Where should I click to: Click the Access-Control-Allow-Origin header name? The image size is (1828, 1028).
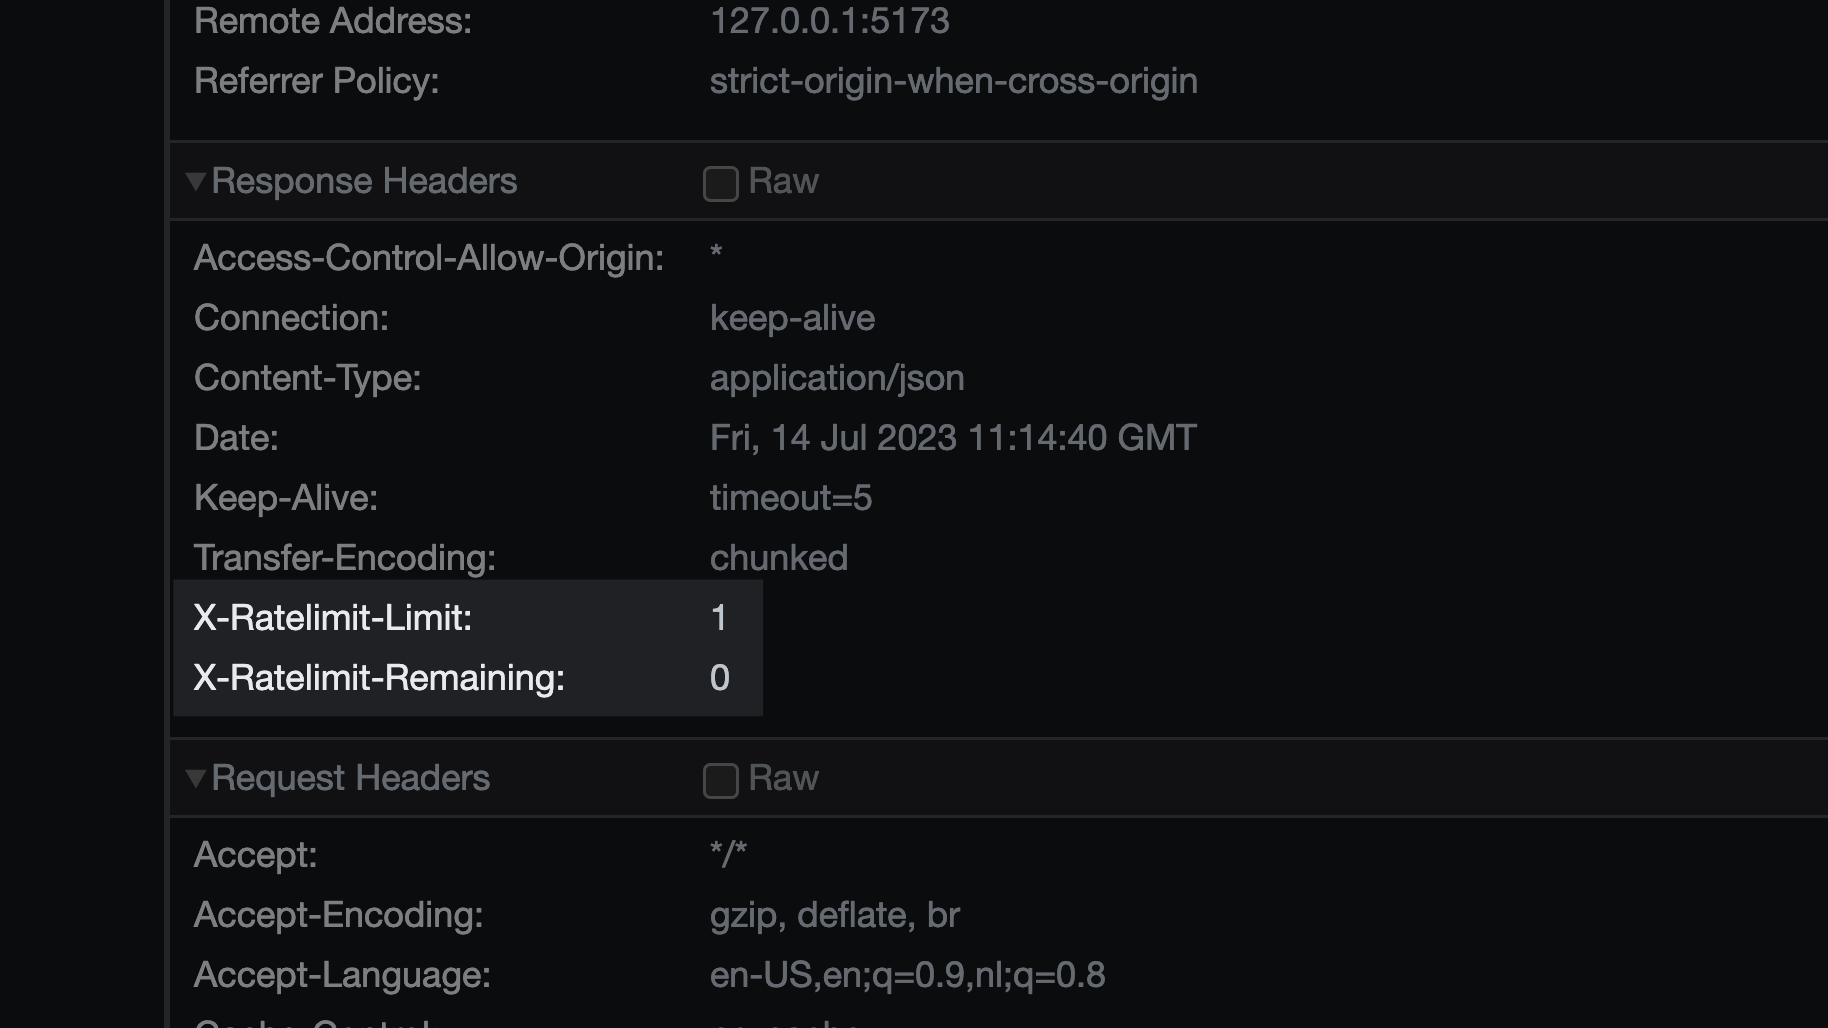428,257
